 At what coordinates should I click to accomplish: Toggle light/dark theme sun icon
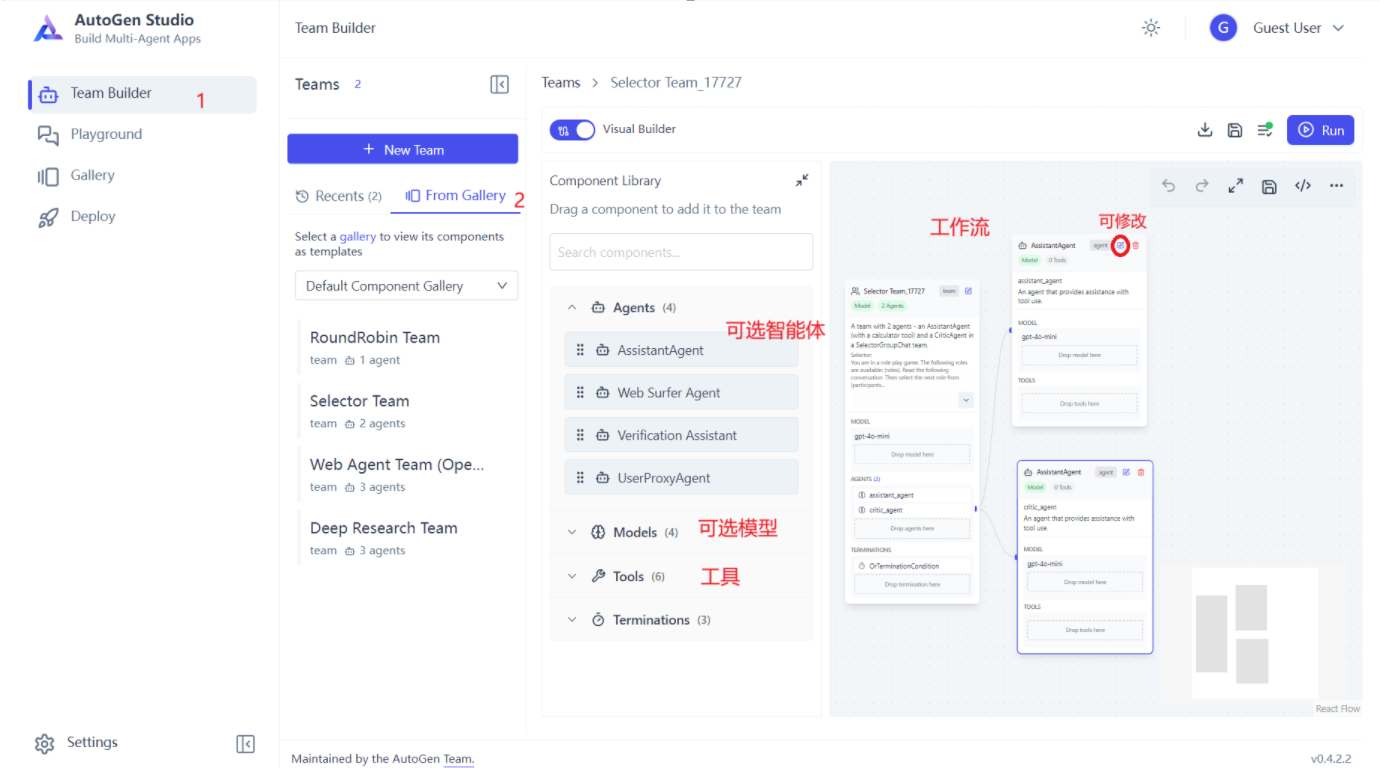tap(1151, 28)
